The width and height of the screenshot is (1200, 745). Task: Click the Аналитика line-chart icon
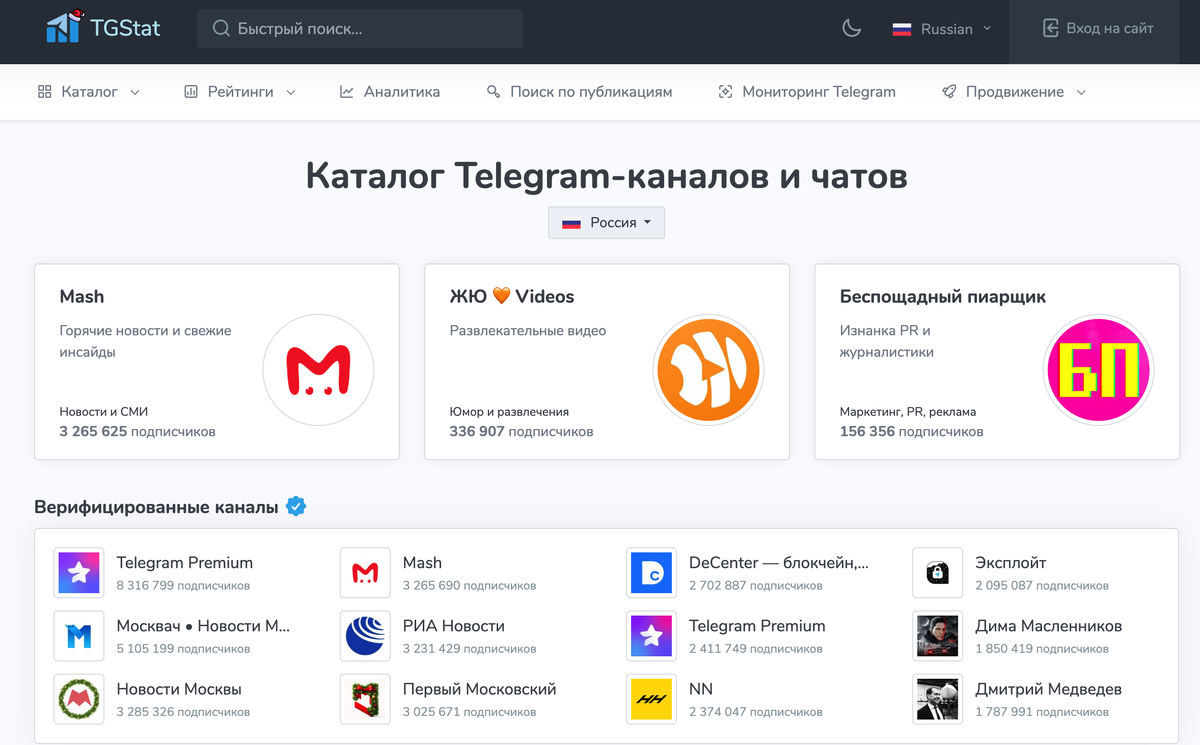click(345, 91)
